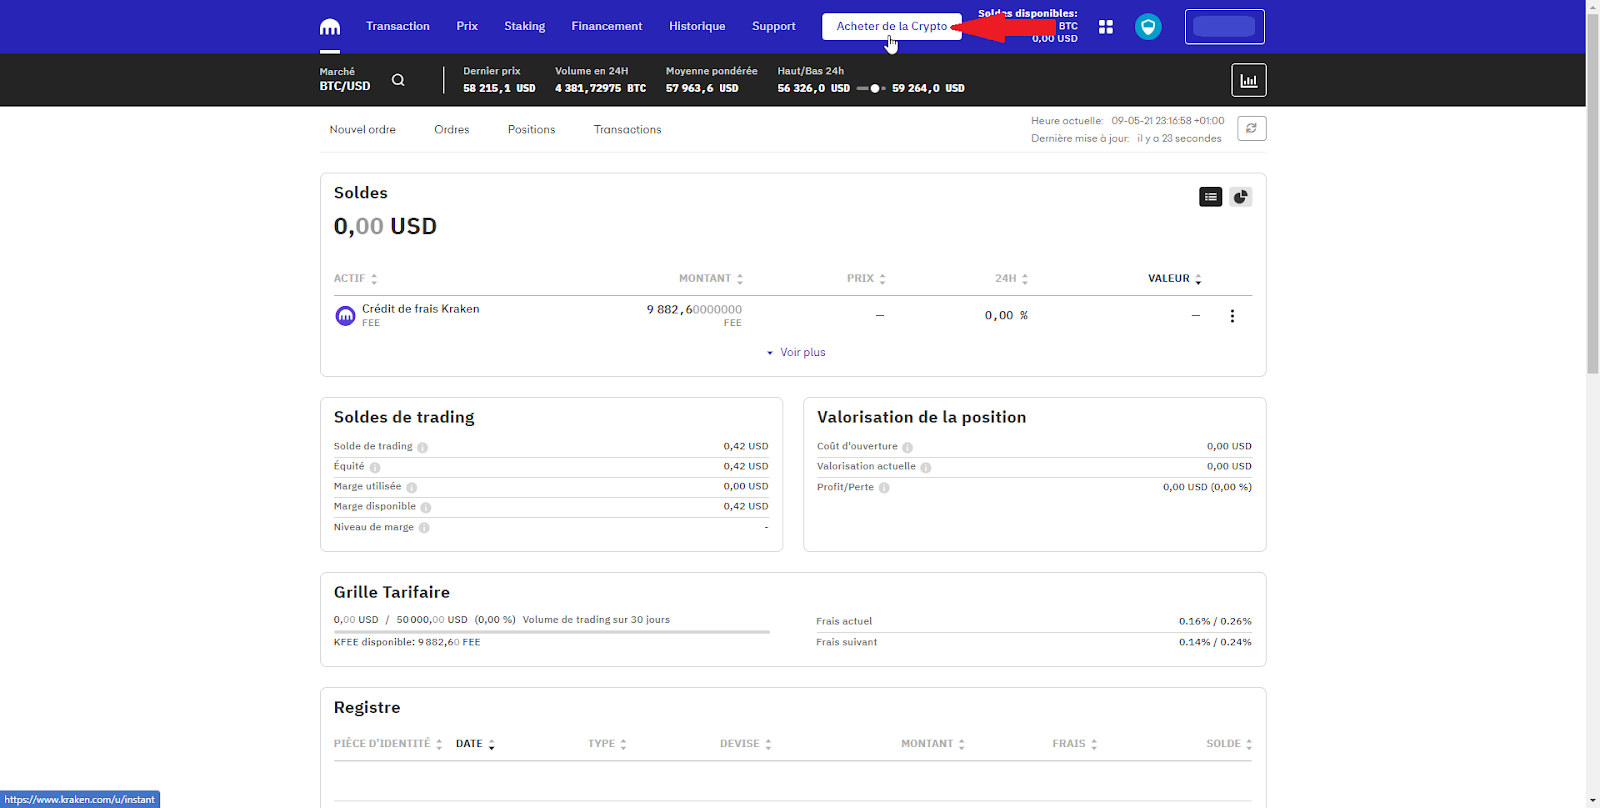Sort the Registre table by its MONTANT column

[x=933, y=744]
